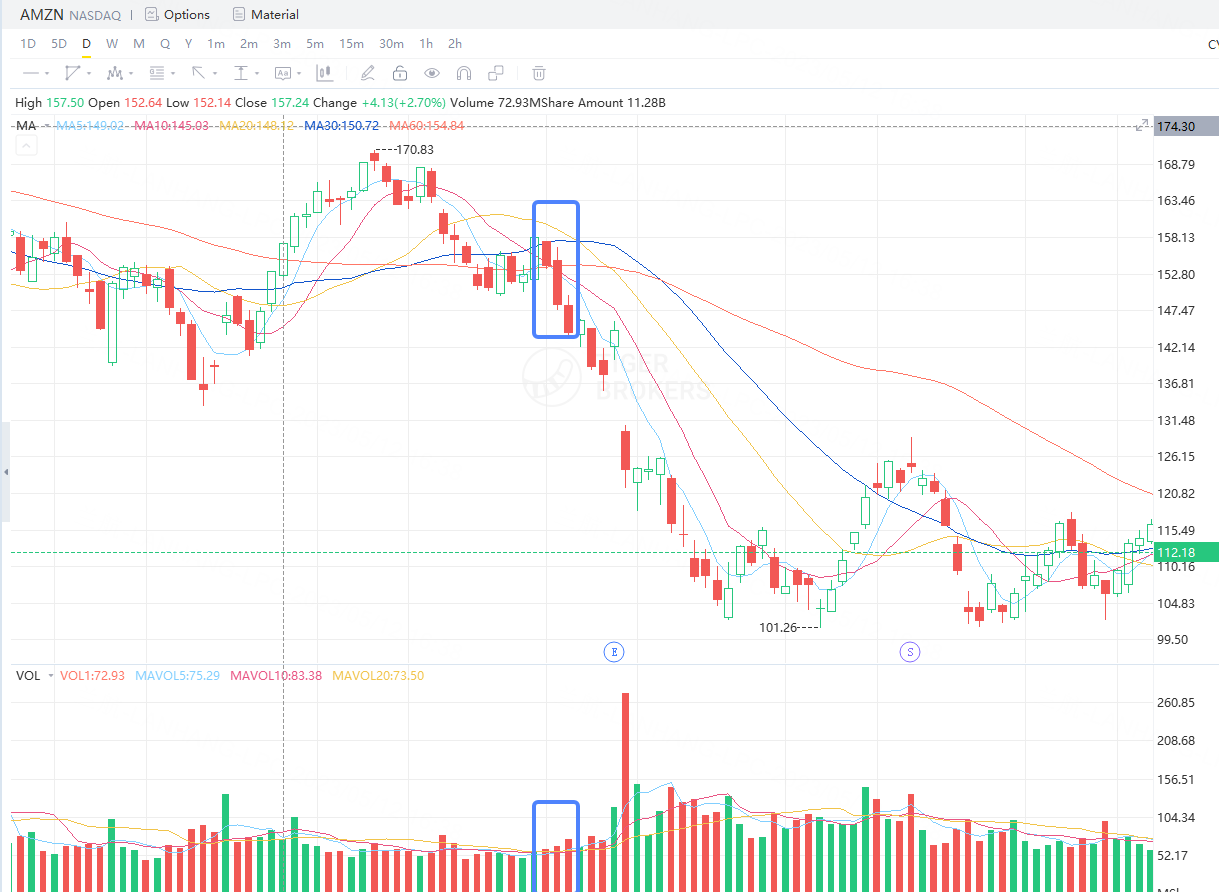Click the Material document icon
This screenshot has height=892, width=1219.
(x=238, y=15)
